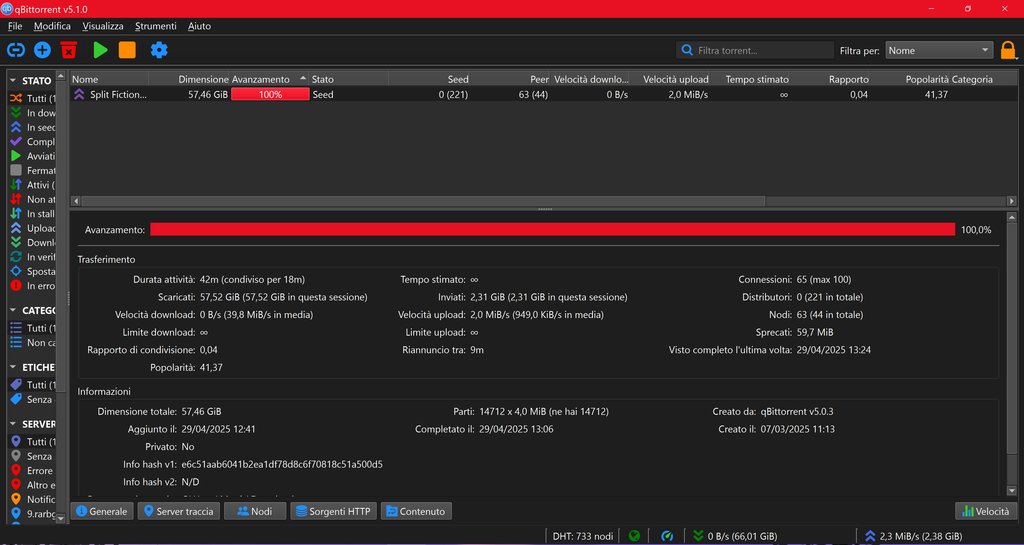Open the Strumenti menu
The width and height of the screenshot is (1024, 545).
(x=155, y=26)
